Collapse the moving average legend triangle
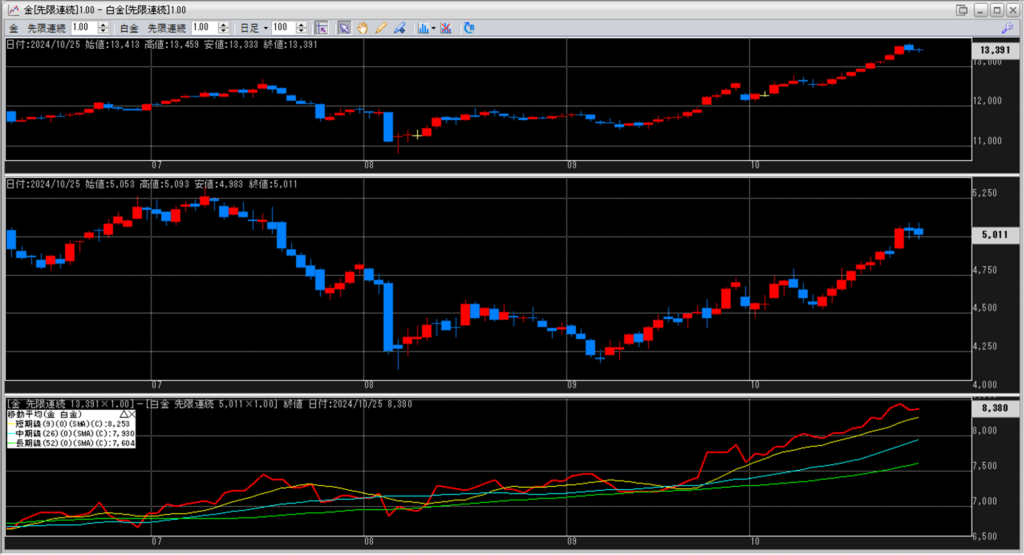Image resolution: width=1024 pixels, height=555 pixels. [x=124, y=413]
